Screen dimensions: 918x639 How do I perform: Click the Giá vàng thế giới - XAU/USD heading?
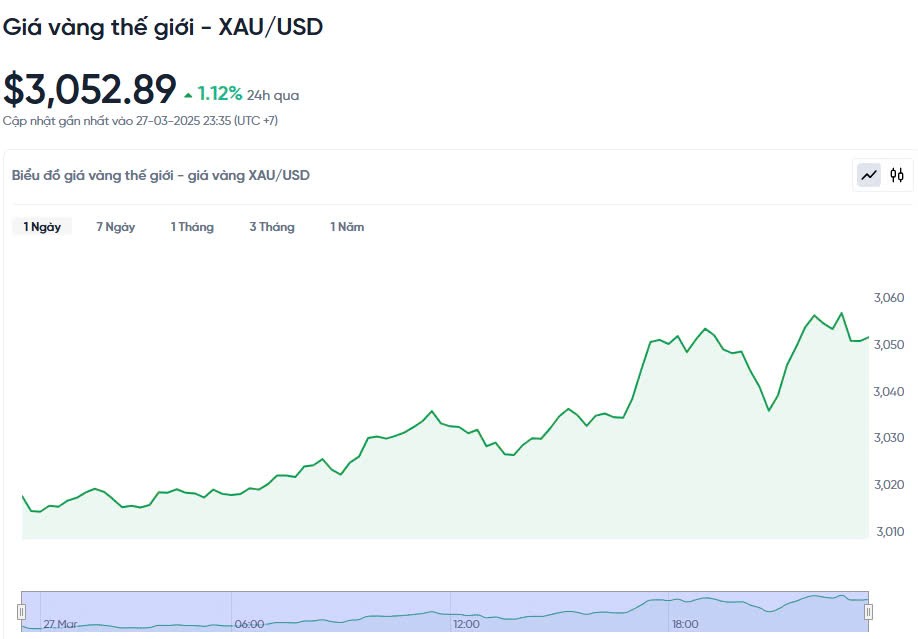[x=162, y=27]
